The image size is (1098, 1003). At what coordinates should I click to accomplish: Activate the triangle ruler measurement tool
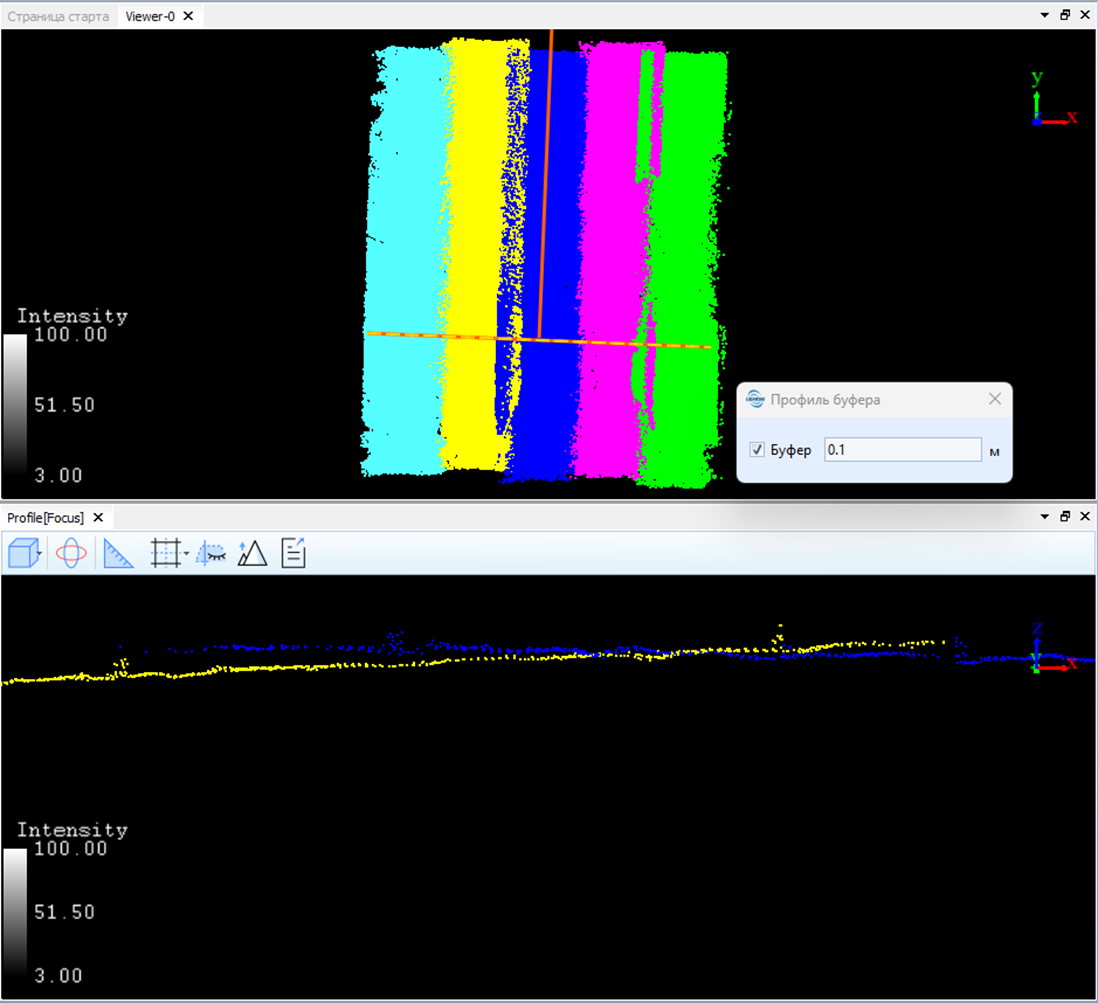[118, 553]
